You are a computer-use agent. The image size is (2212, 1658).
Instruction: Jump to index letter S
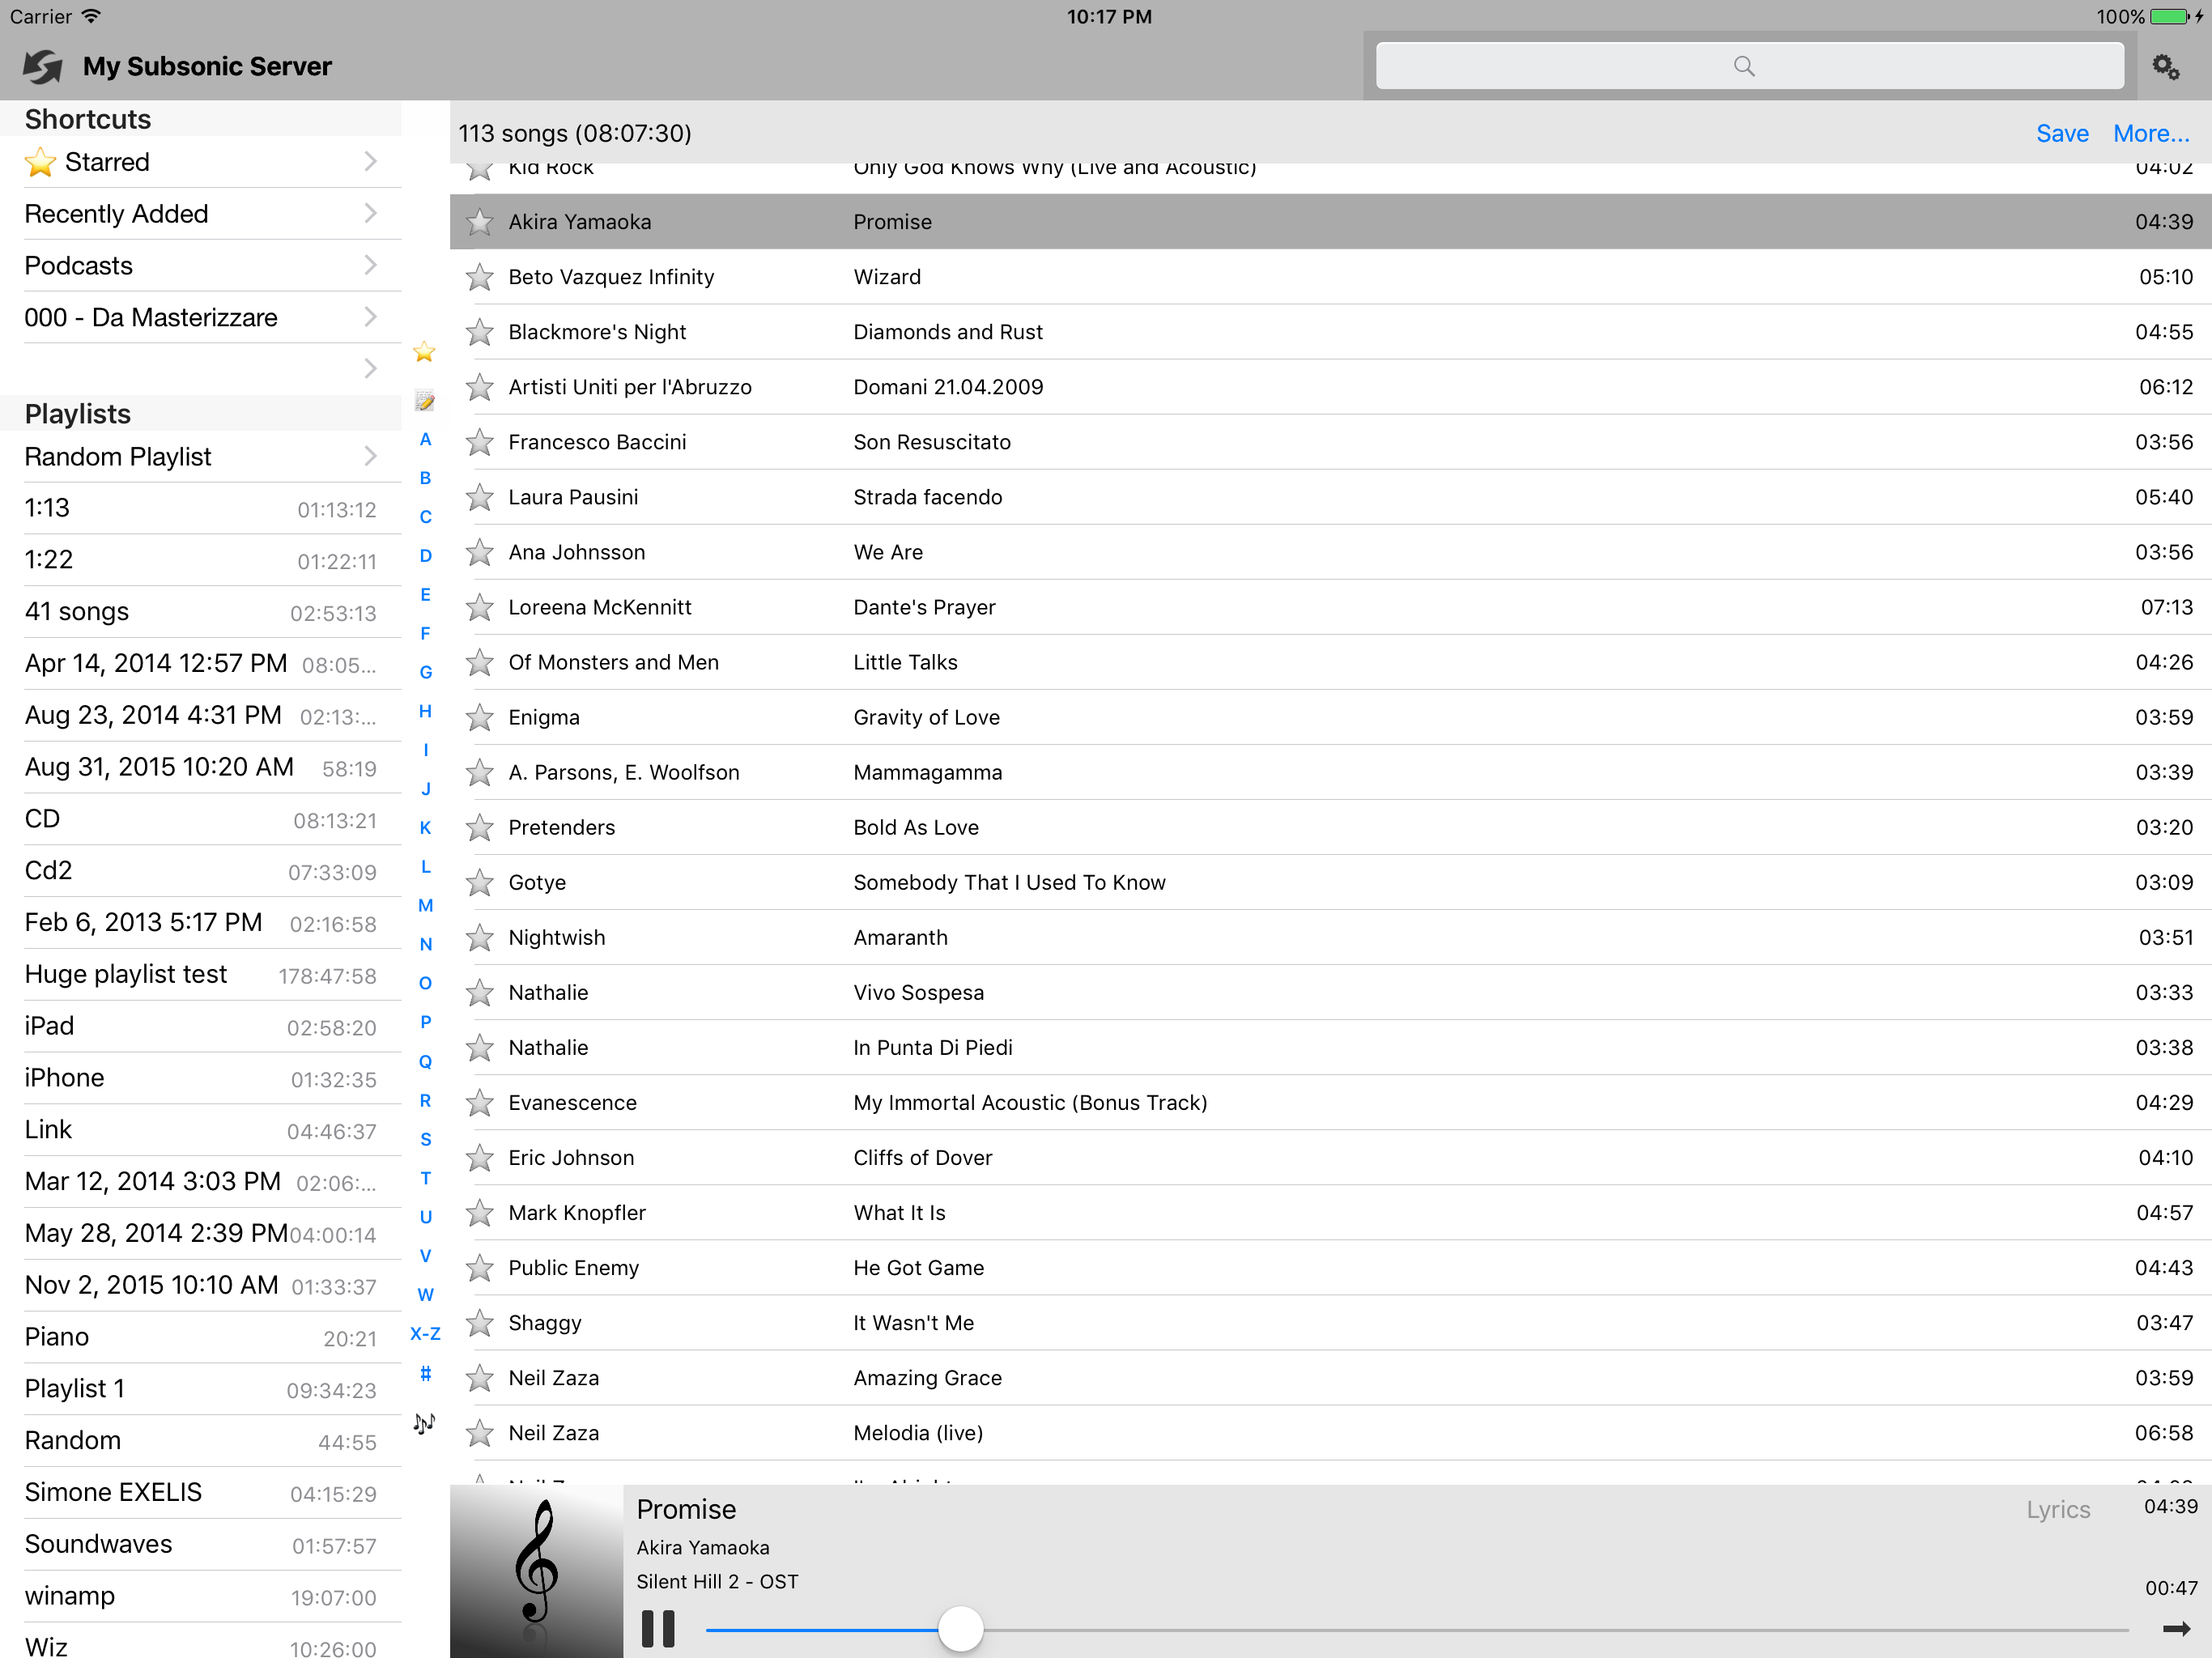tap(425, 1140)
